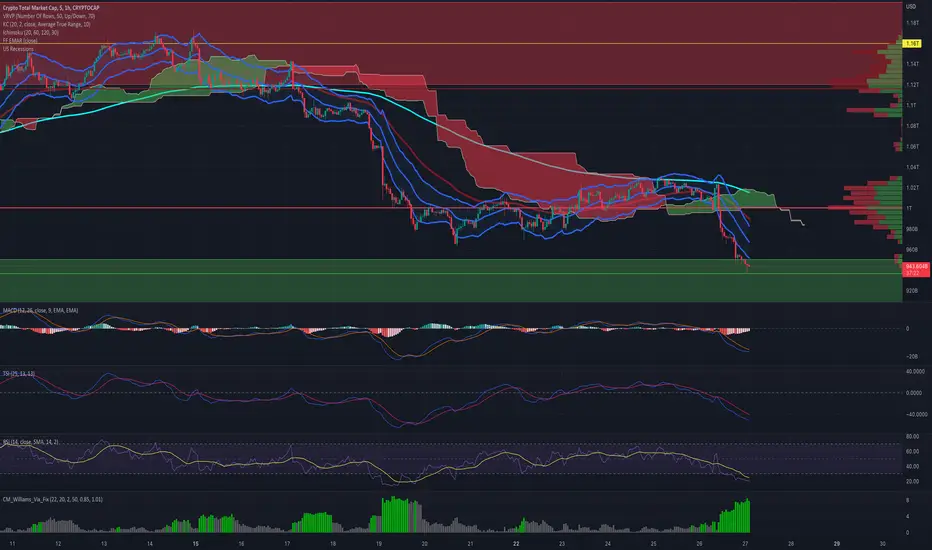Click the red 943.604B current price tag
The image size is (932, 550).
916,269
